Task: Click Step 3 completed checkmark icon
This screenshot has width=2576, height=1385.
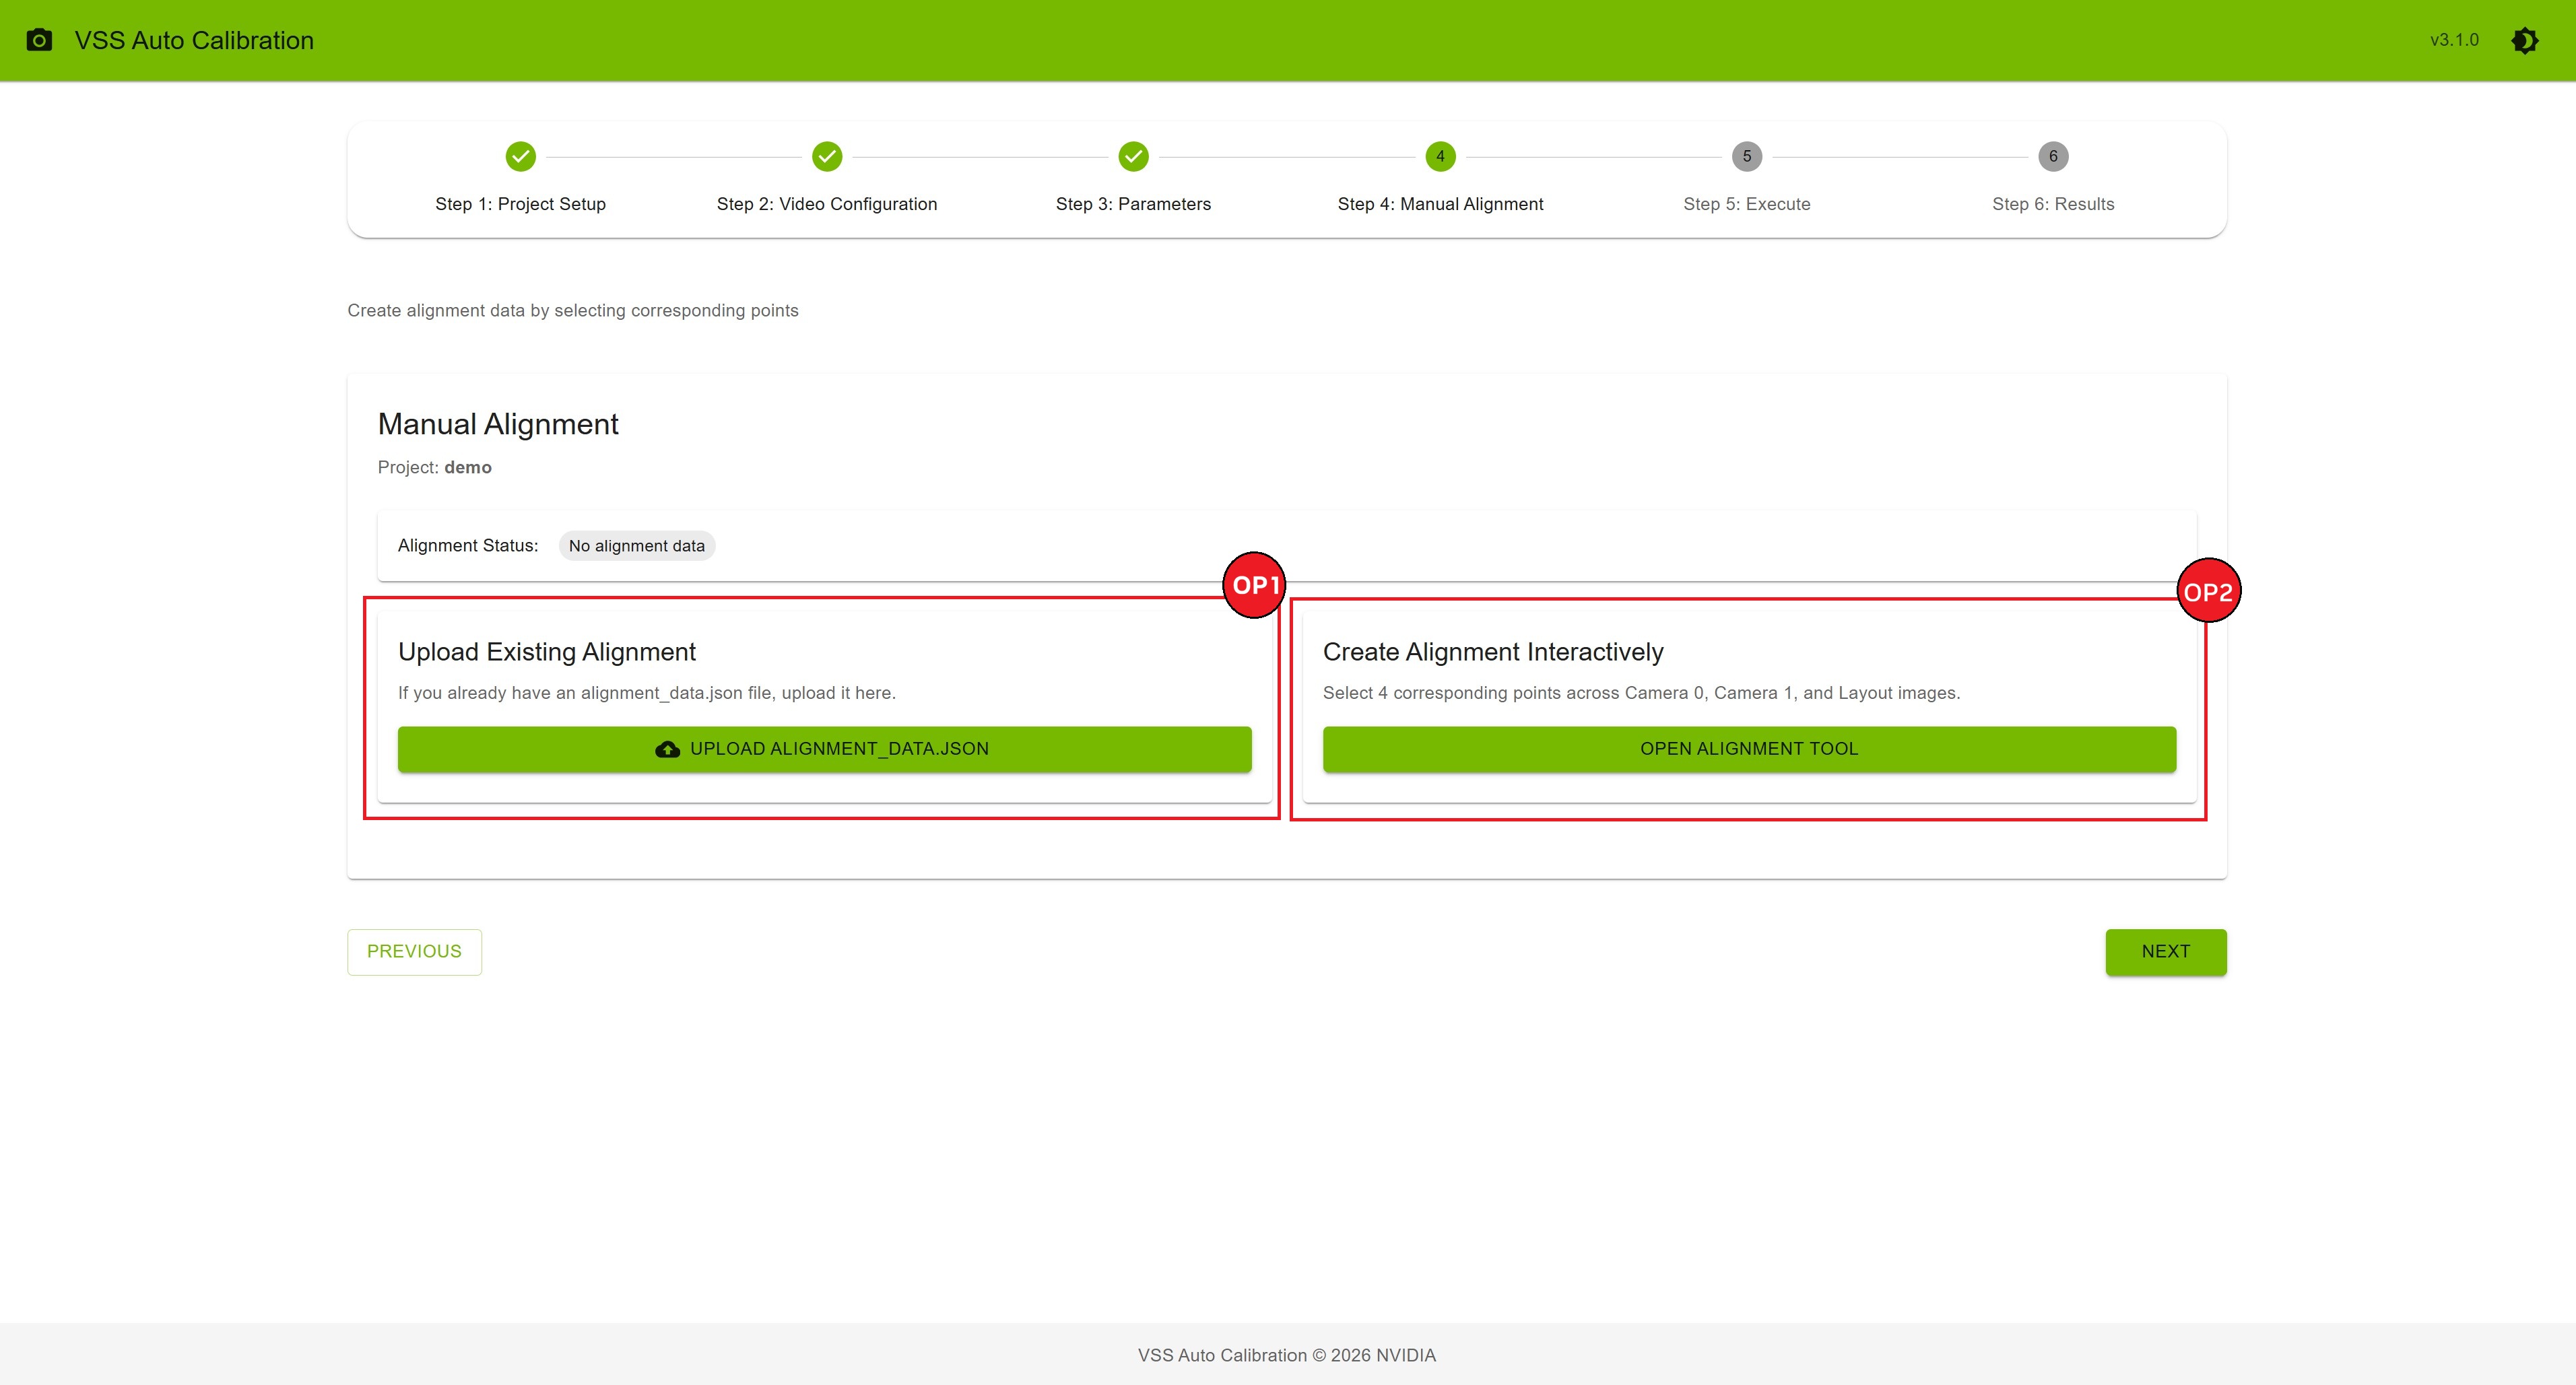Action: [1133, 156]
